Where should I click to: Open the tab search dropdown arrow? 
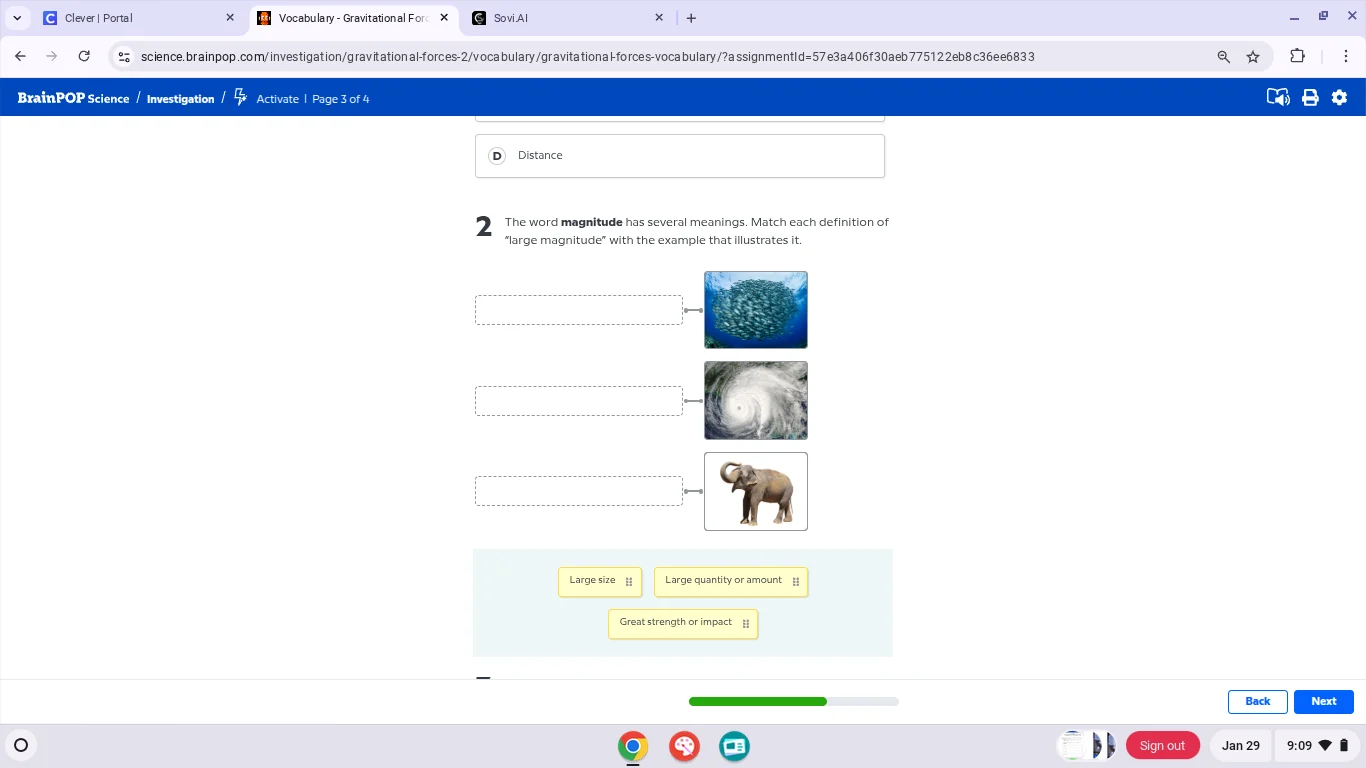coord(17,18)
